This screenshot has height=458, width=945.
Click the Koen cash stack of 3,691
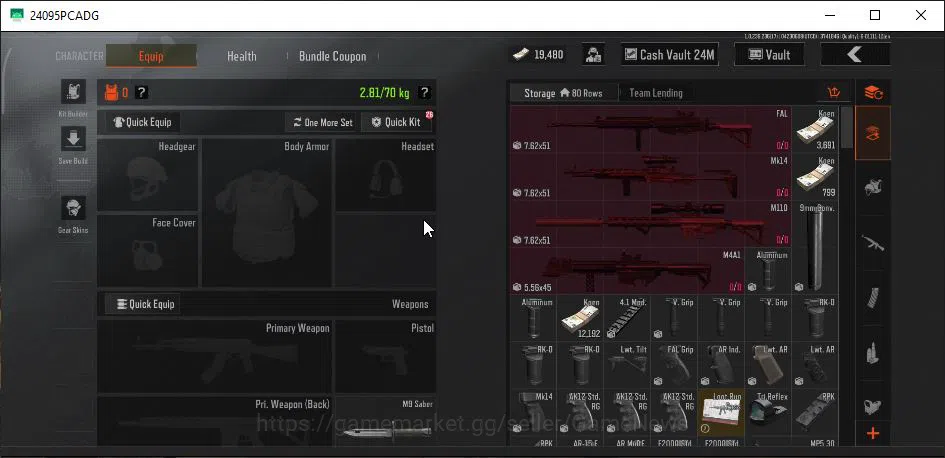click(x=815, y=130)
